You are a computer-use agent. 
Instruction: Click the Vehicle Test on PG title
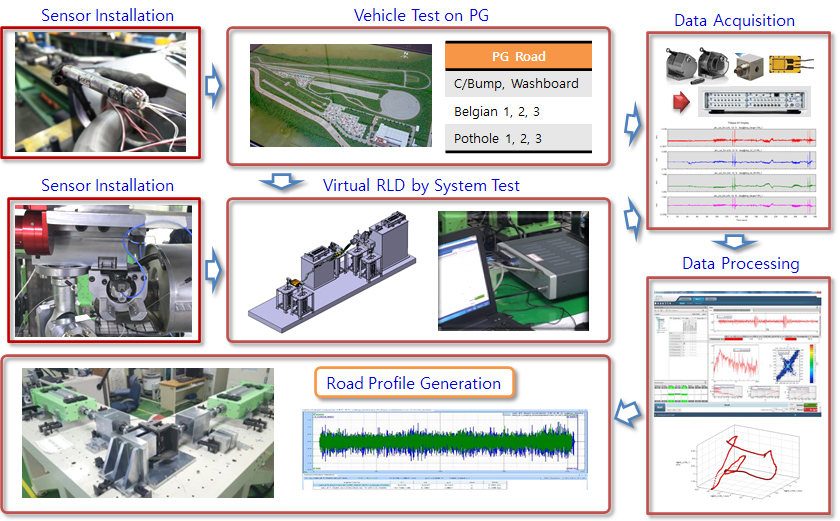point(421,16)
